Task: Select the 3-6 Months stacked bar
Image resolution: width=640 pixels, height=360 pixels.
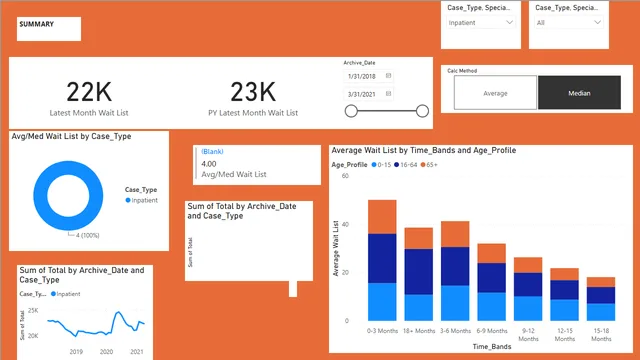Action: (455, 271)
